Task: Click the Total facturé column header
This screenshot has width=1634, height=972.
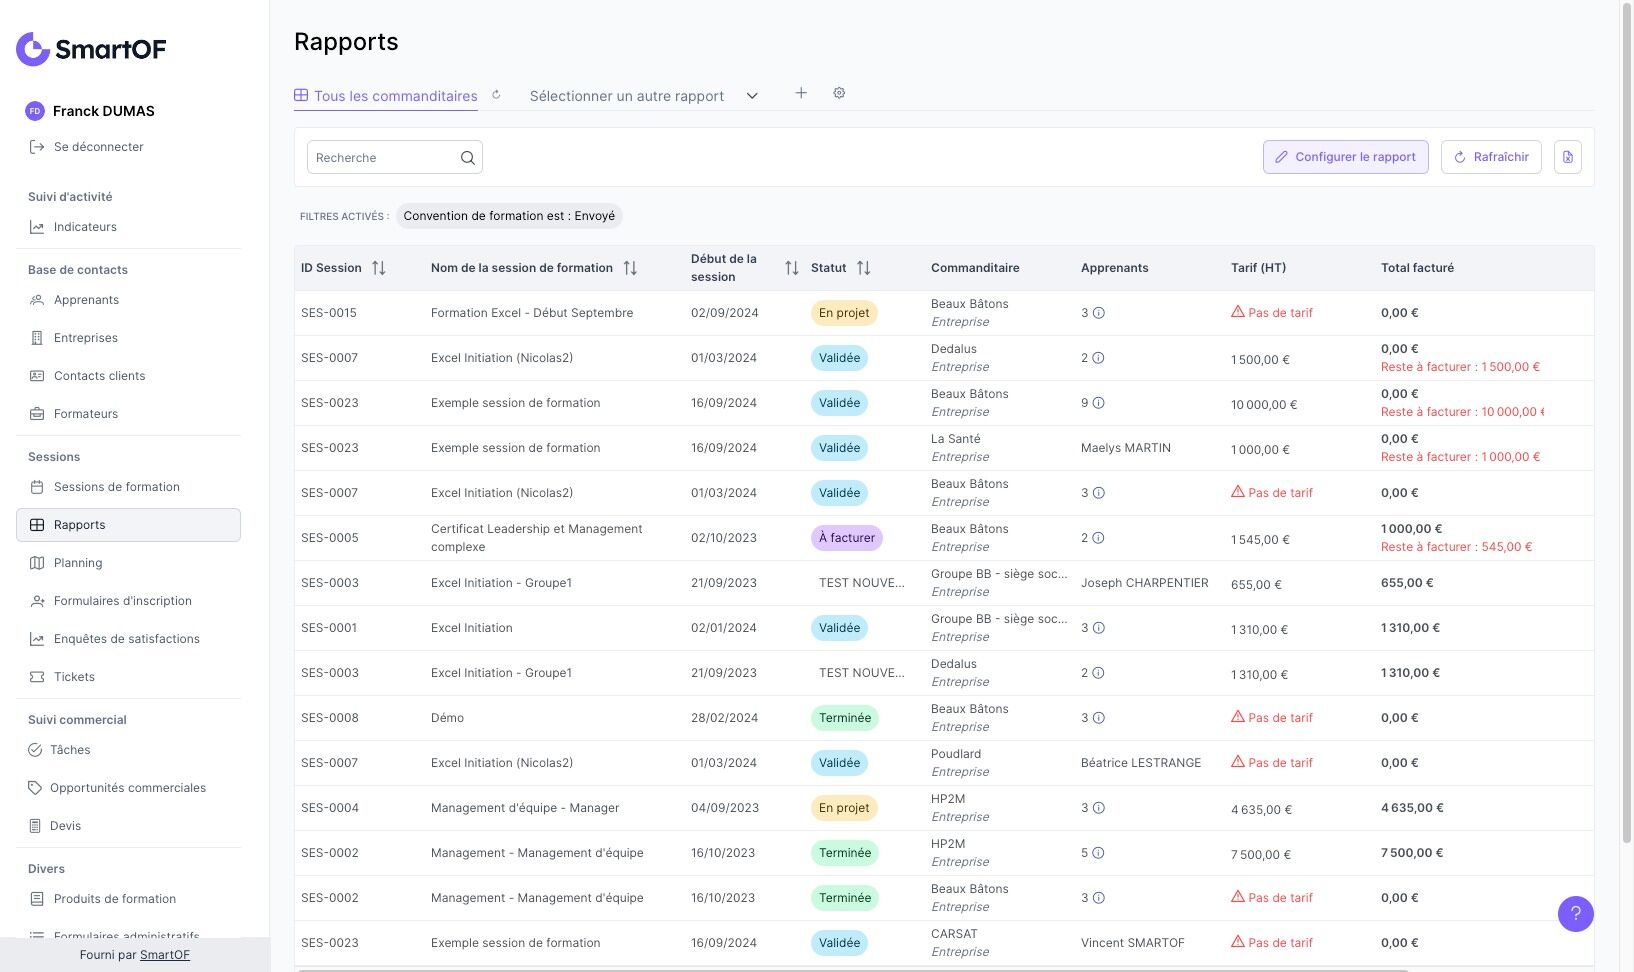Action: (x=1417, y=268)
